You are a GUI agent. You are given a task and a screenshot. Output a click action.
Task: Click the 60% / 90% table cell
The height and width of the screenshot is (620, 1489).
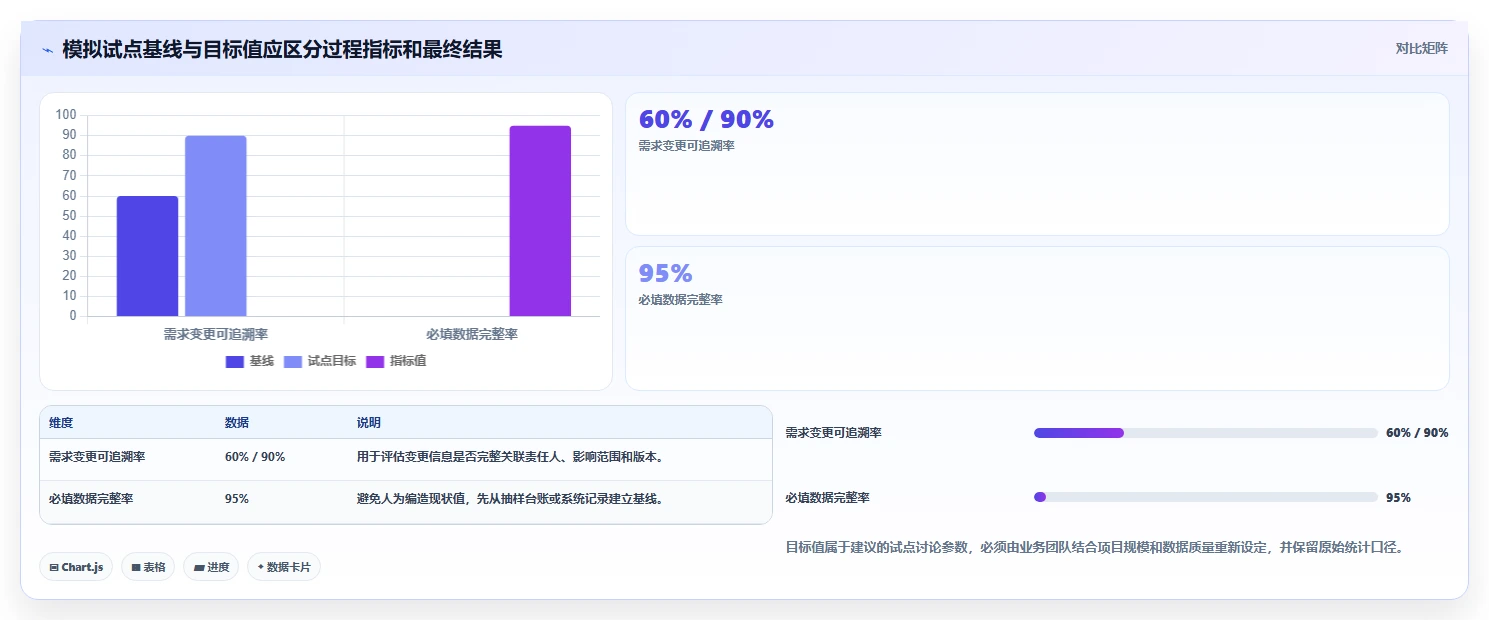[x=255, y=457]
